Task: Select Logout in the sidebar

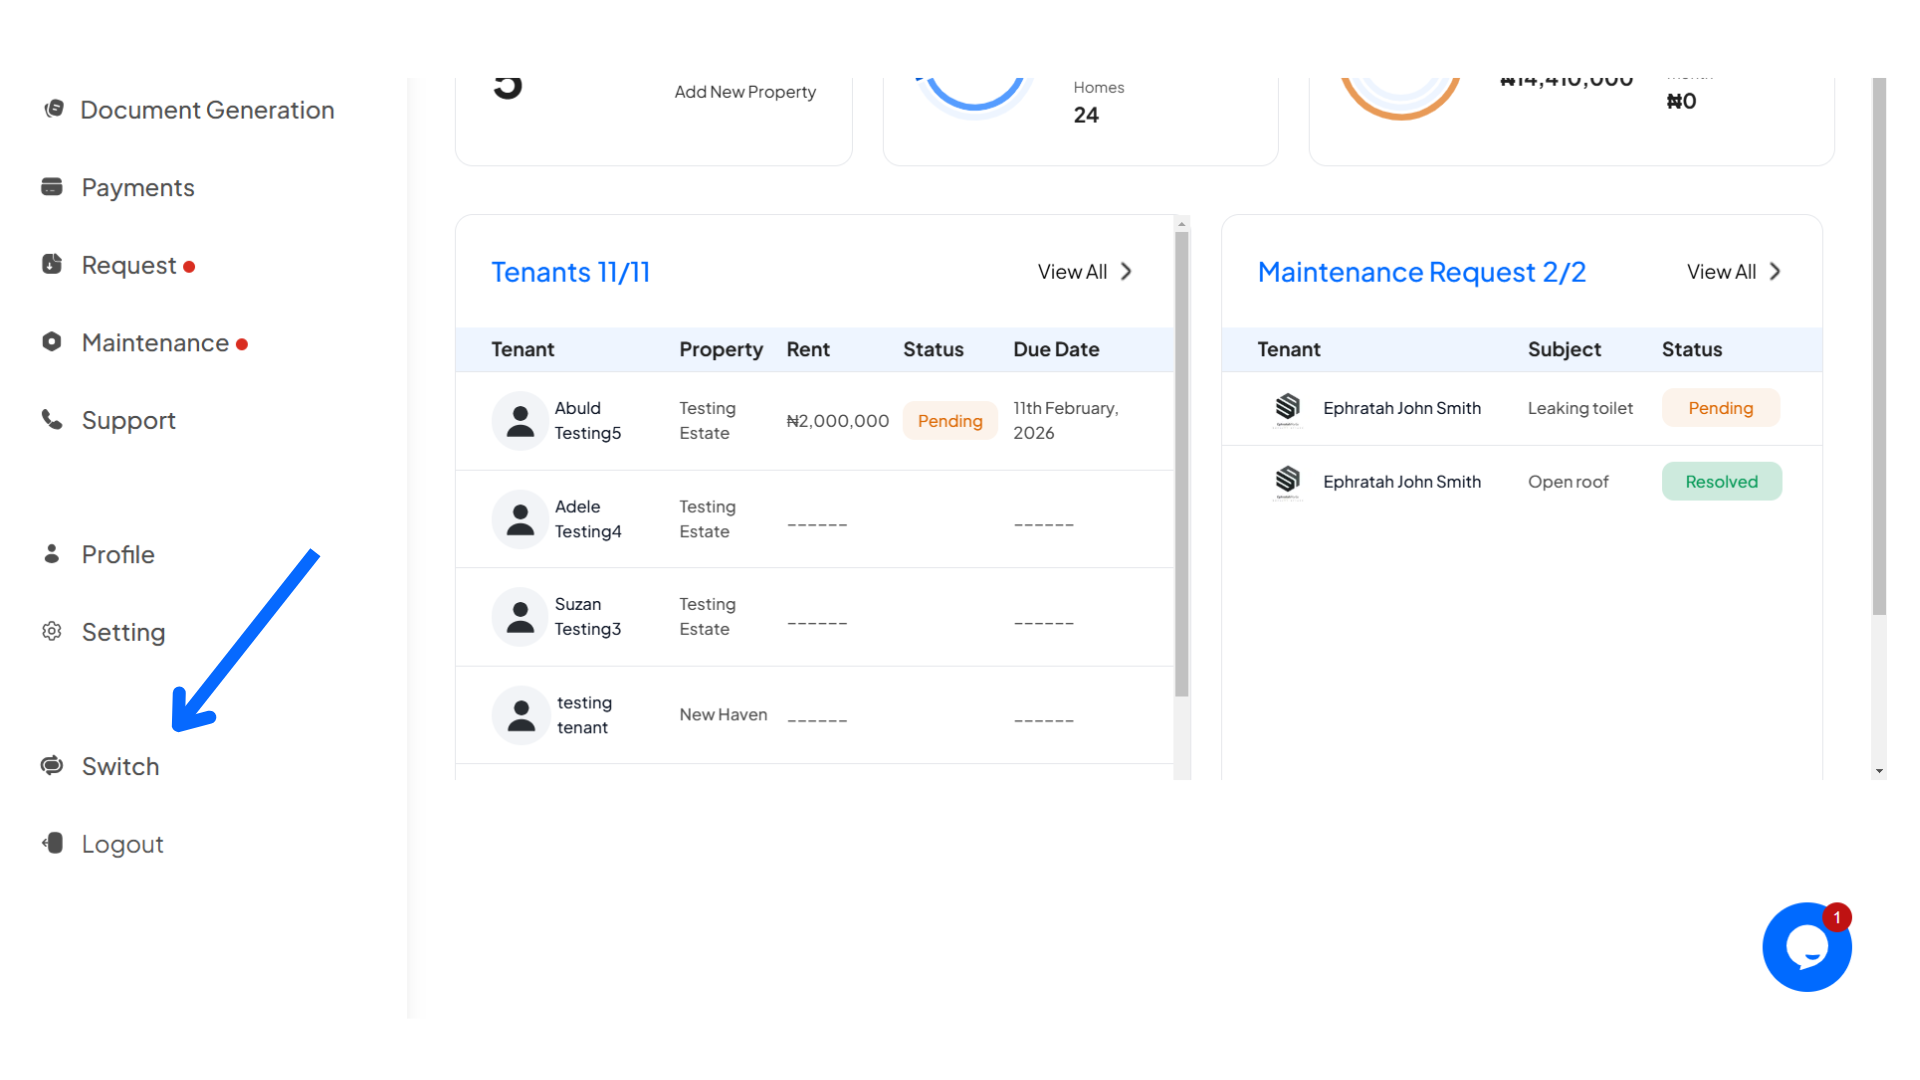Action: click(x=122, y=844)
